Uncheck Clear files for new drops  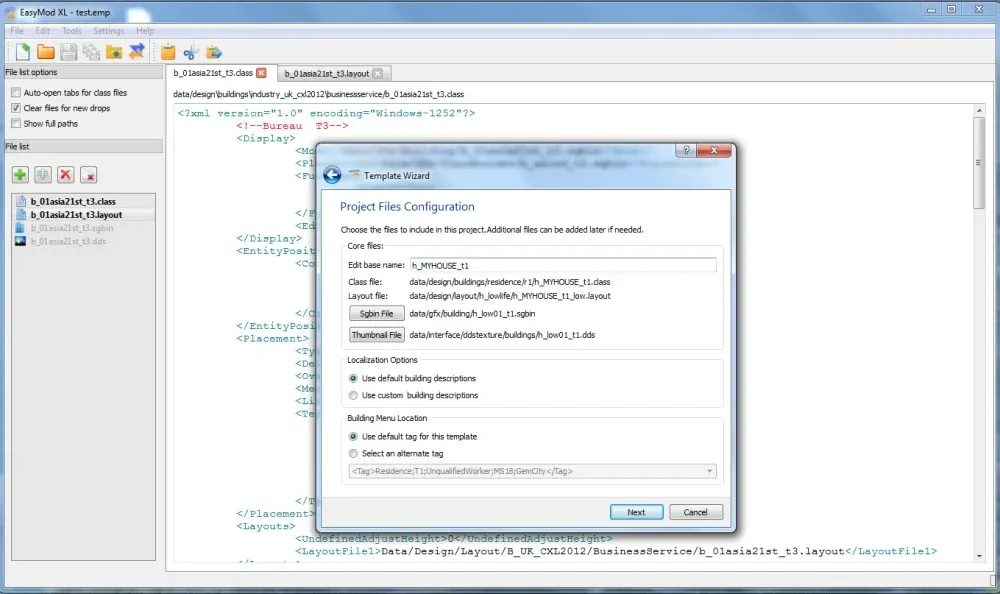pos(16,108)
